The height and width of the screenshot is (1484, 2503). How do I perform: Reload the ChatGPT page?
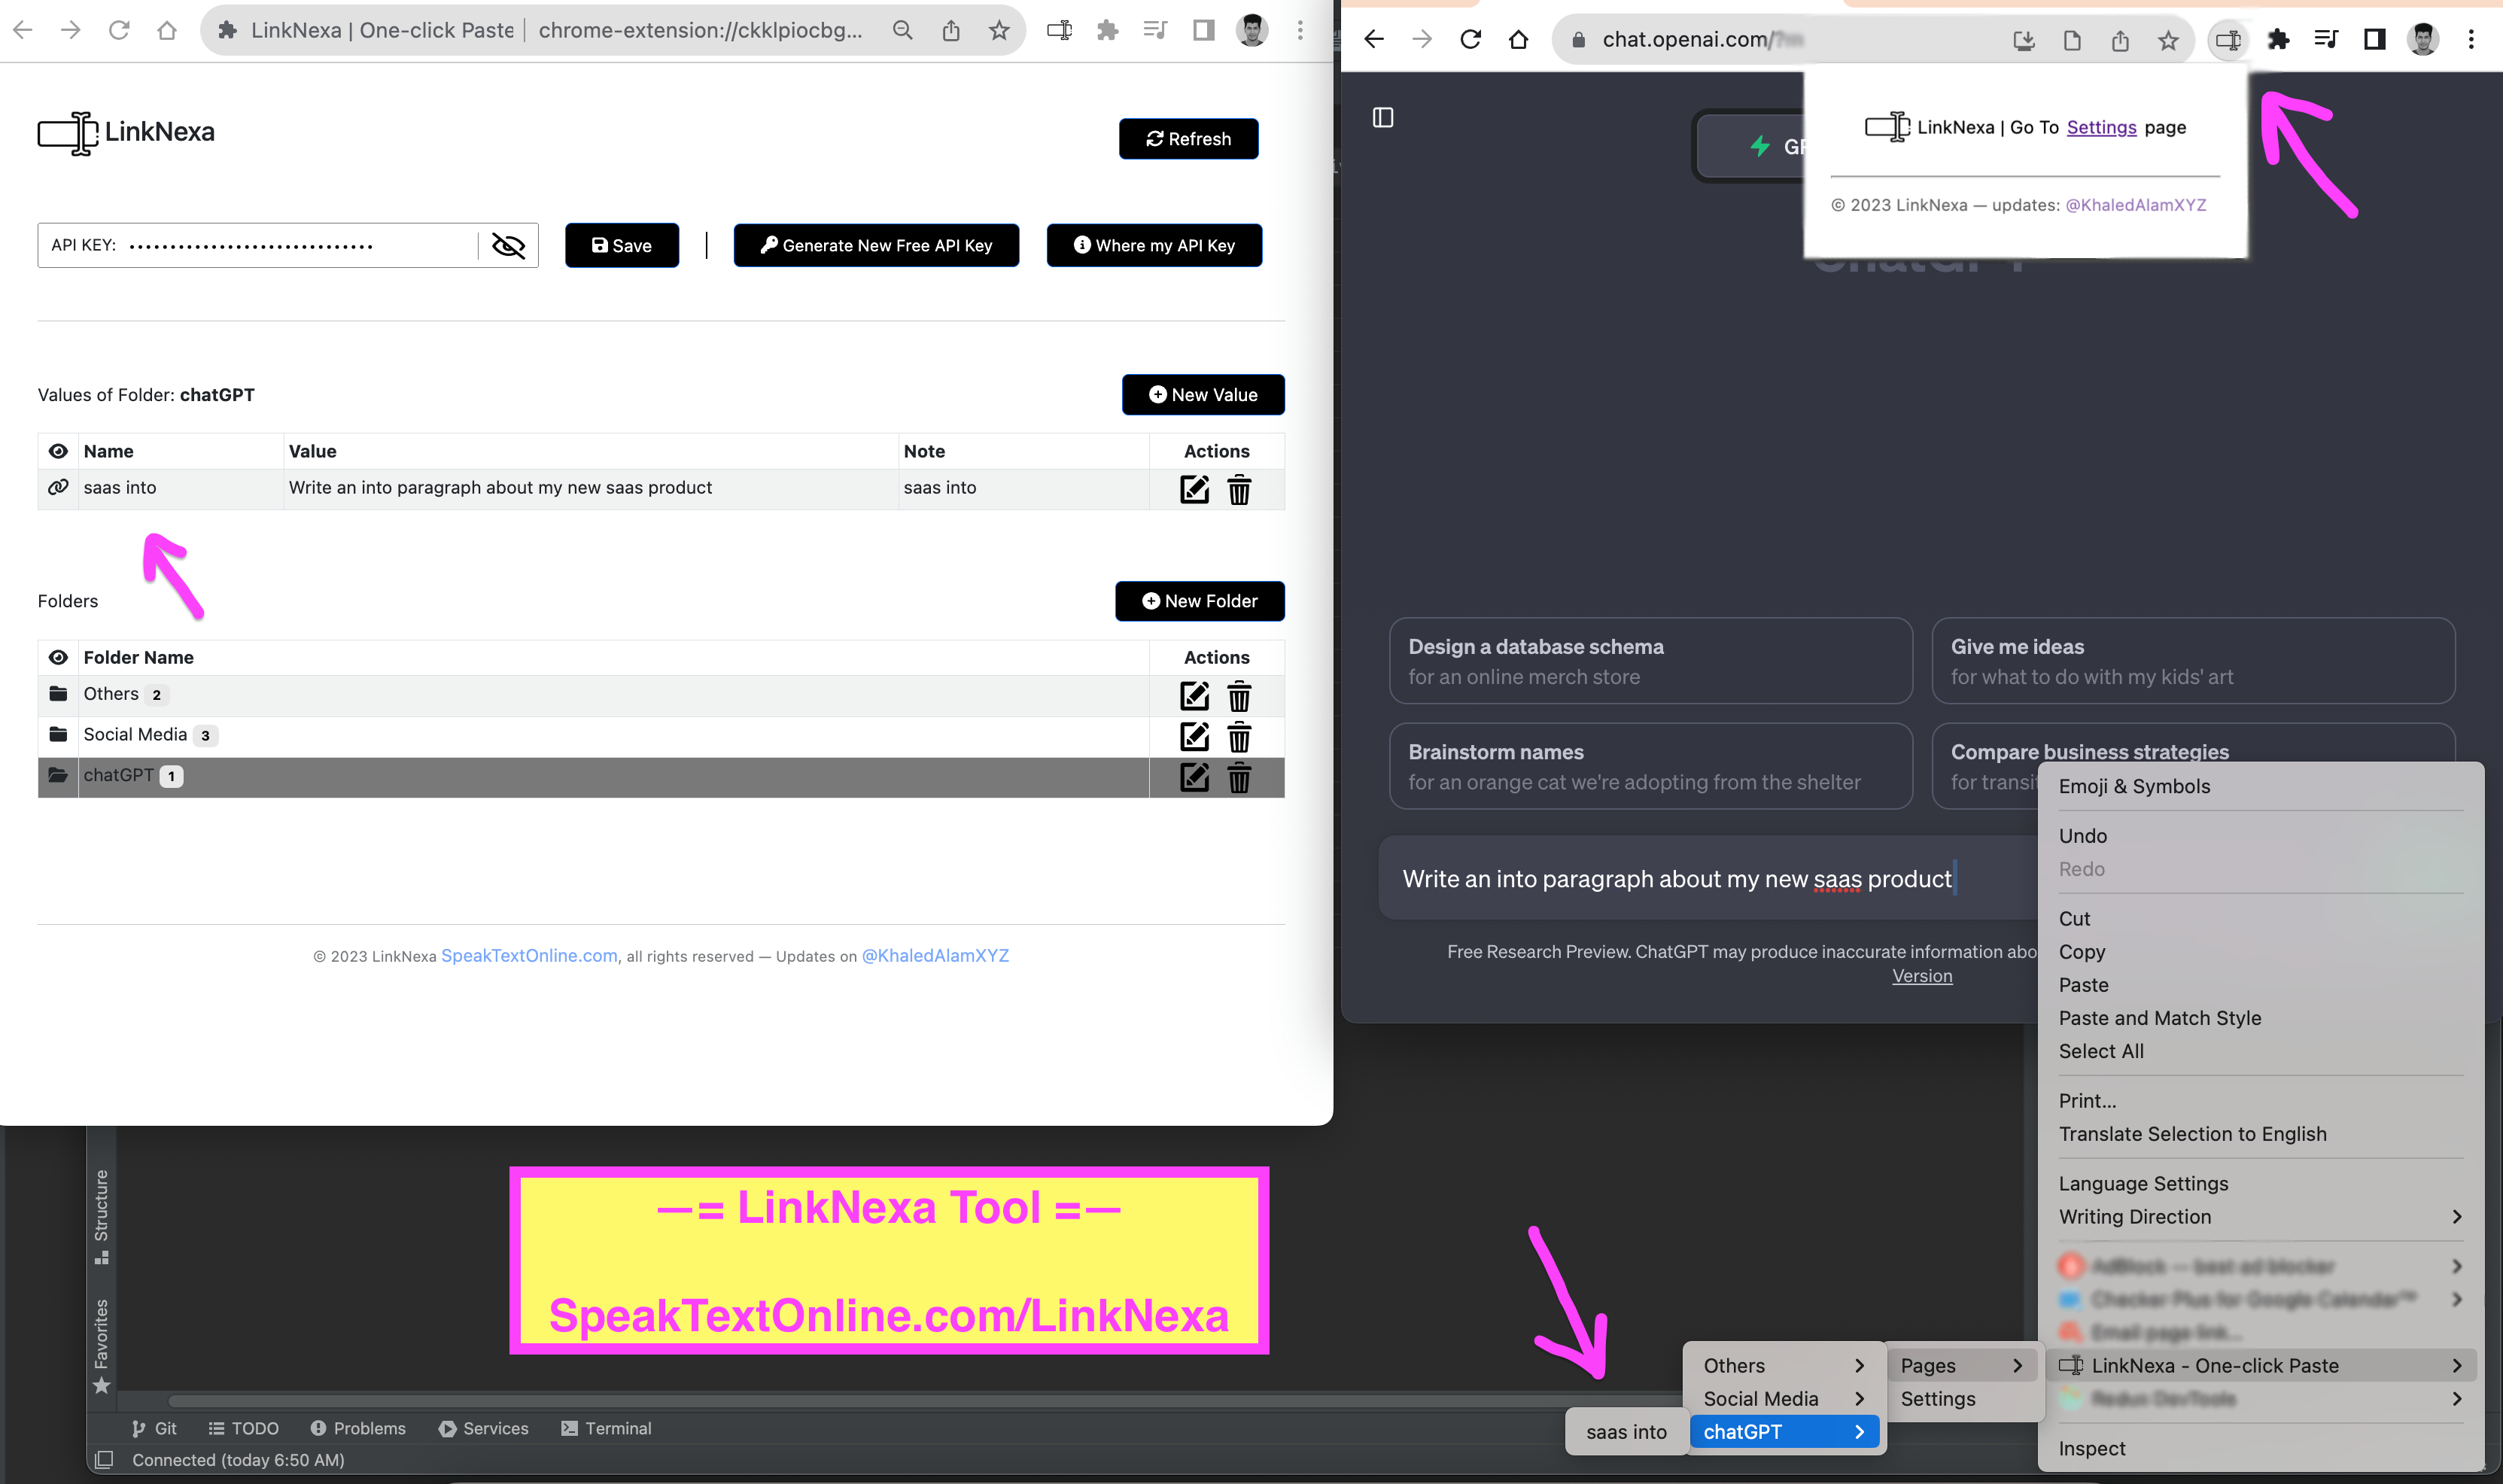pyautogui.click(x=1470, y=40)
